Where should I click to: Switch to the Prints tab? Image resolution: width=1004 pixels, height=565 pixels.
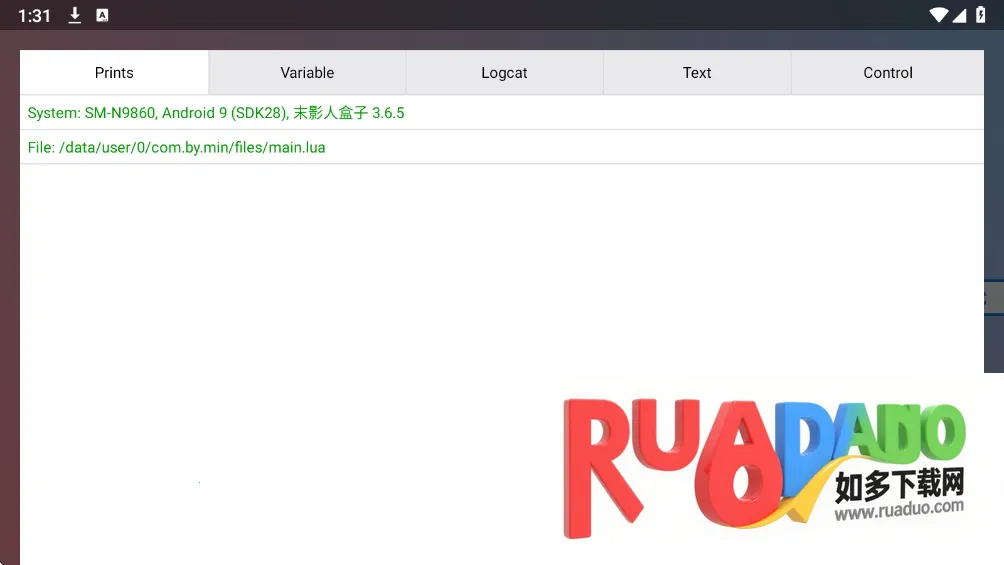(114, 73)
